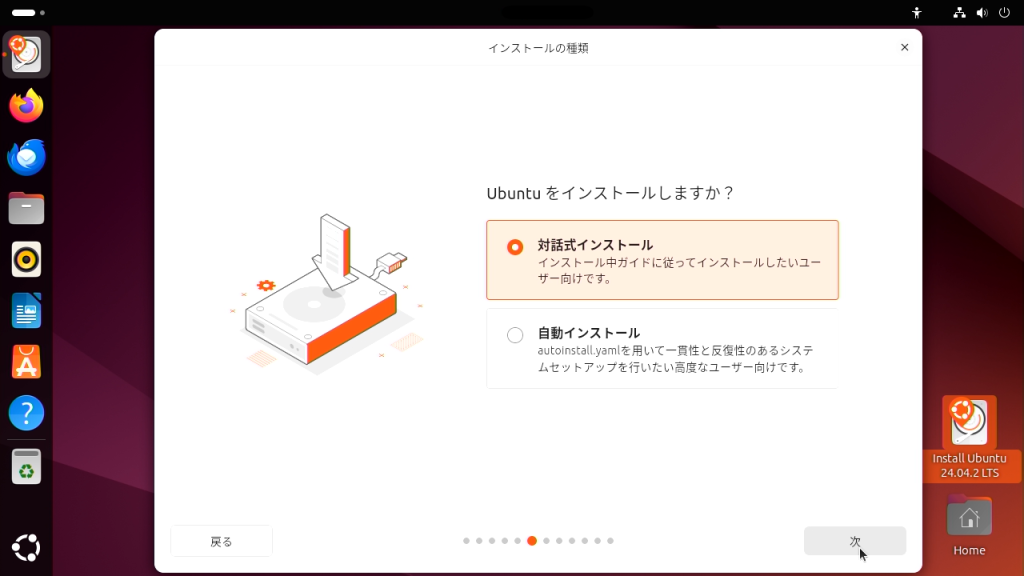Open the Help question mark icon

click(x=26, y=413)
